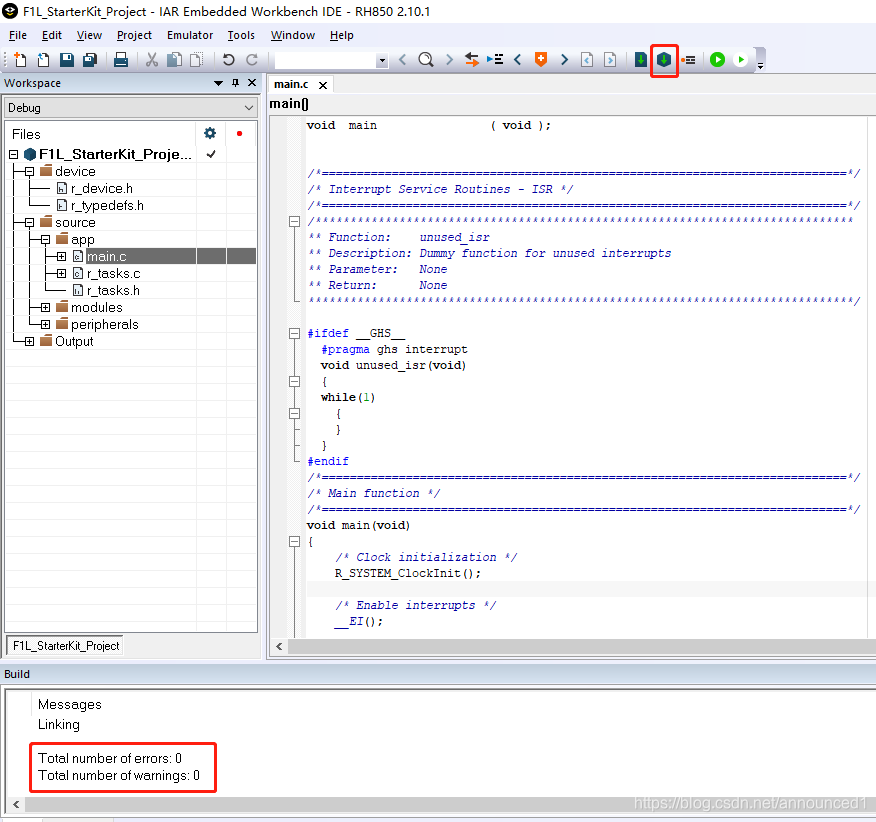Close the Workspace panel
This screenshot has width=876, height=822.
[x=252, y=83]
